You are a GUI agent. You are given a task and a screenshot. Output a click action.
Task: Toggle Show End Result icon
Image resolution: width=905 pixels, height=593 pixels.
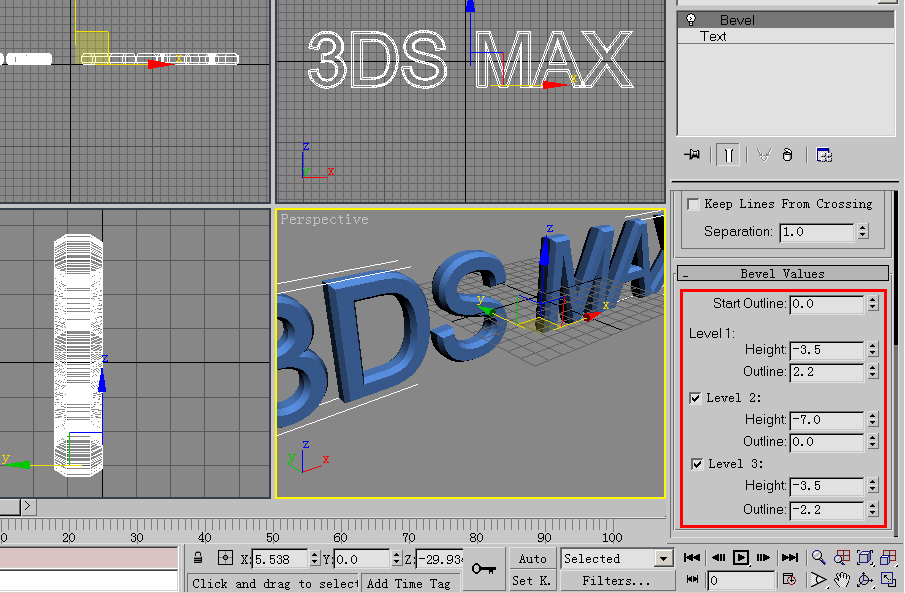(x=728, y=155)
